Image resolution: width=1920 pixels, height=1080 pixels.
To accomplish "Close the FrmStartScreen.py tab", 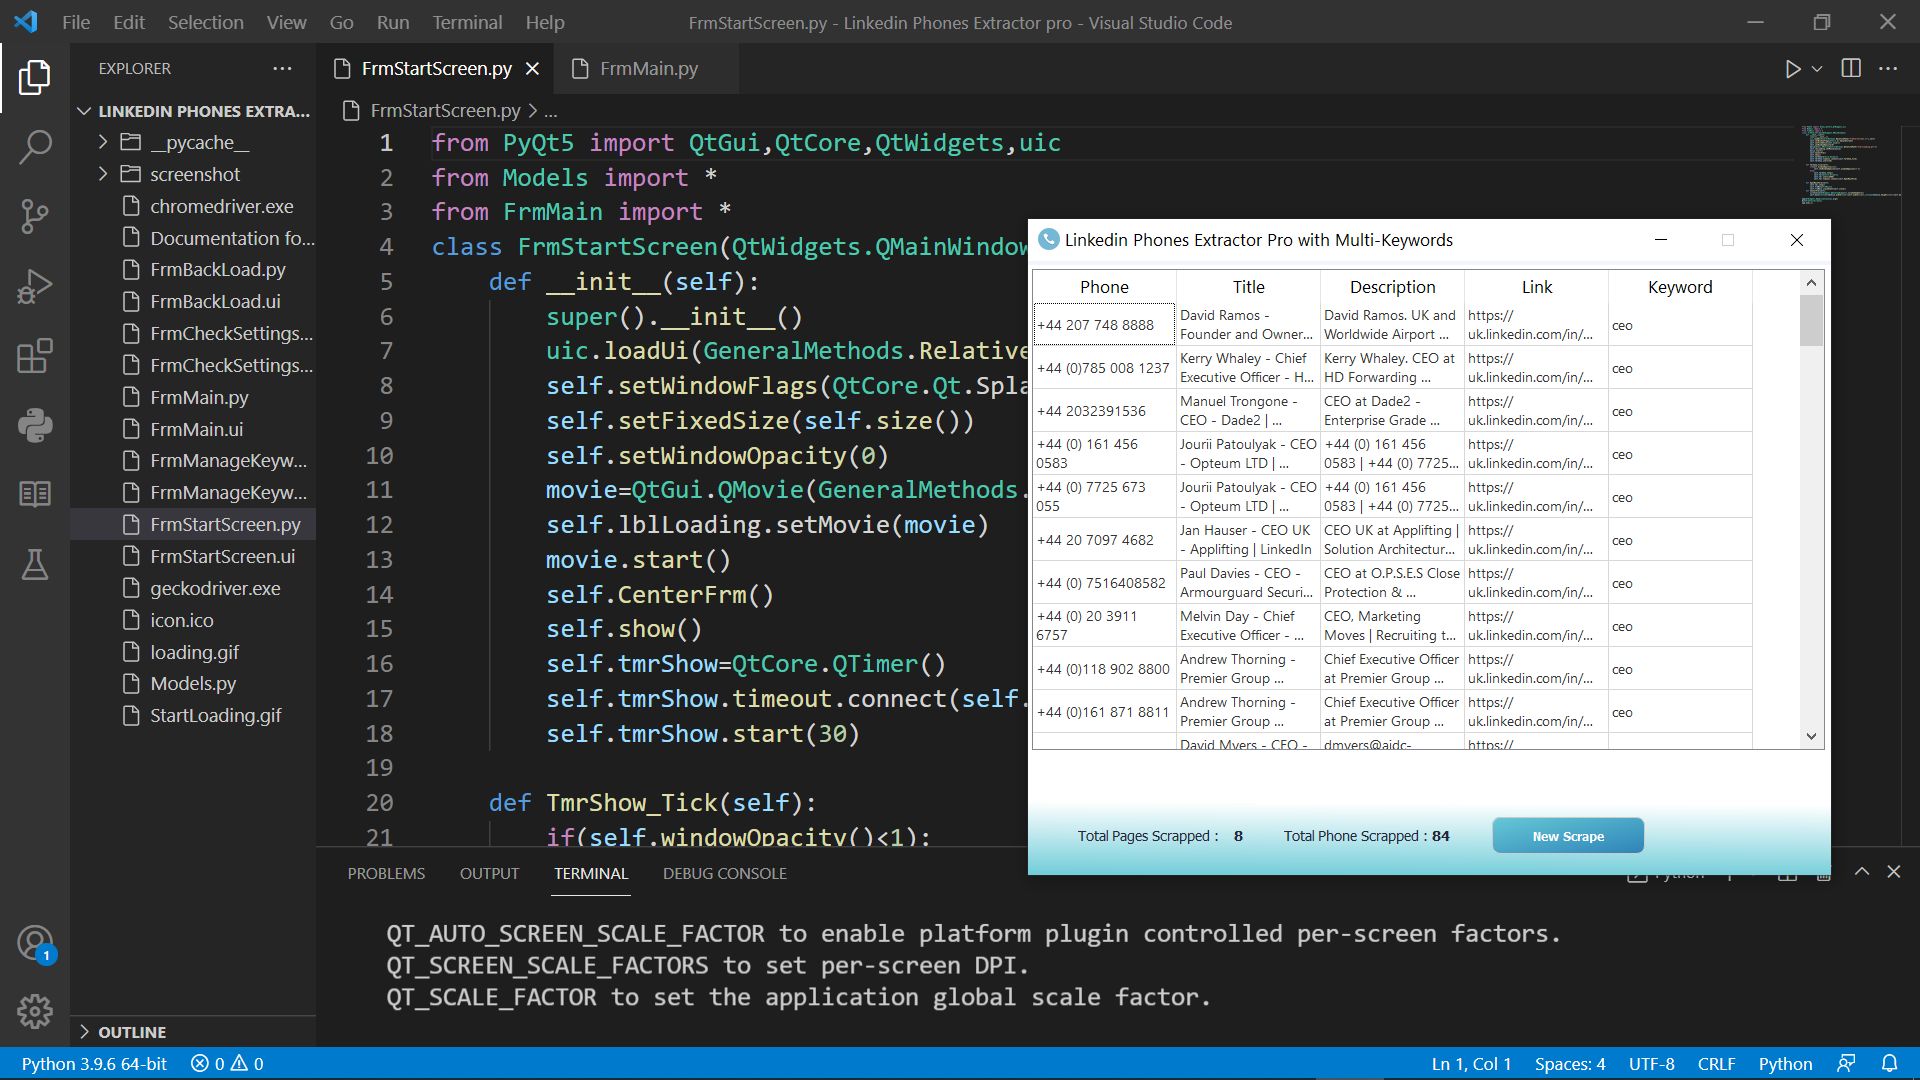I will click(x=533, y=69).
